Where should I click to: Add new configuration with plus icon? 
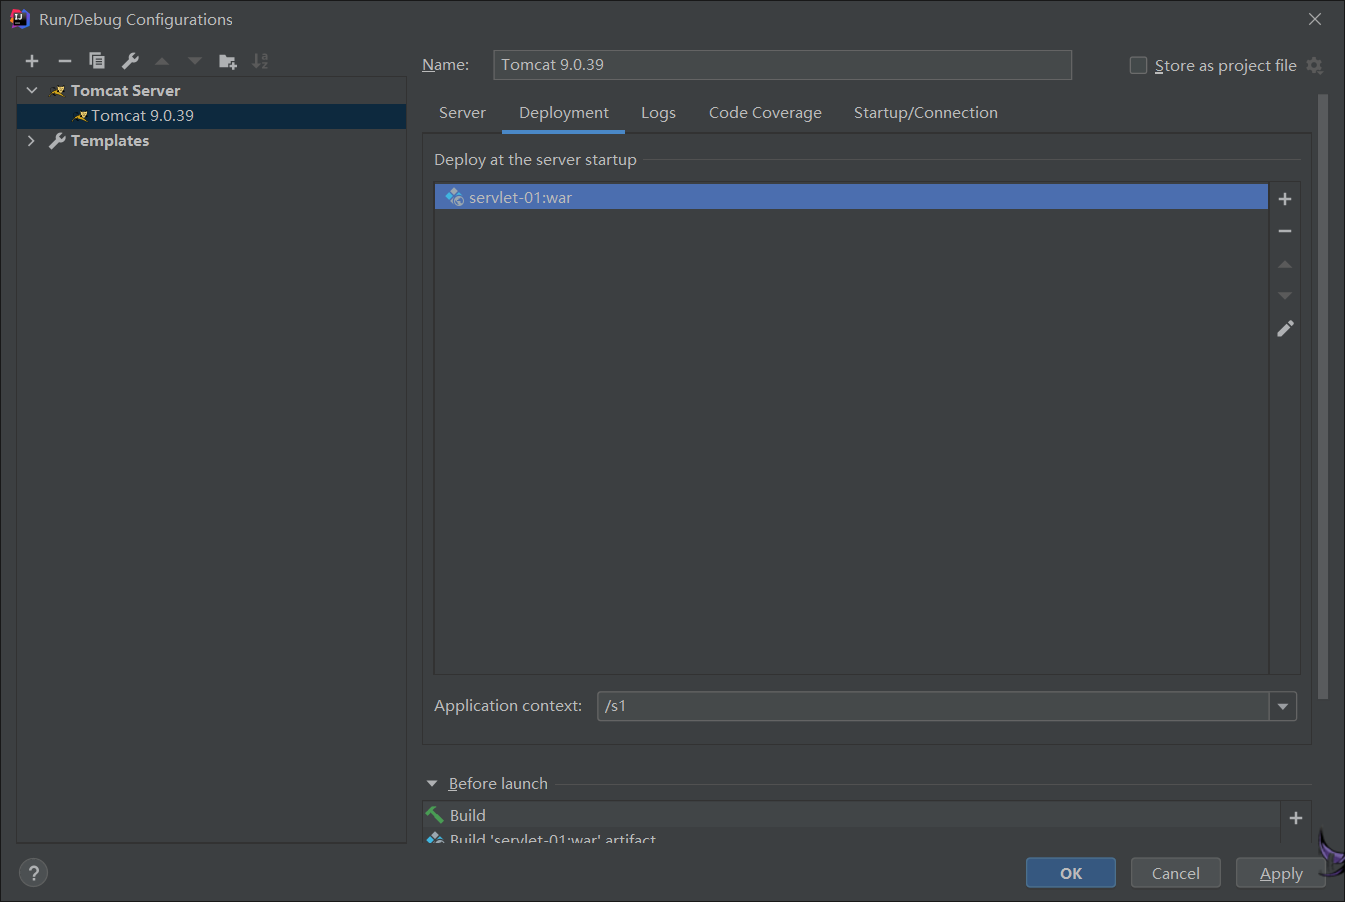[x=32, y=61]
